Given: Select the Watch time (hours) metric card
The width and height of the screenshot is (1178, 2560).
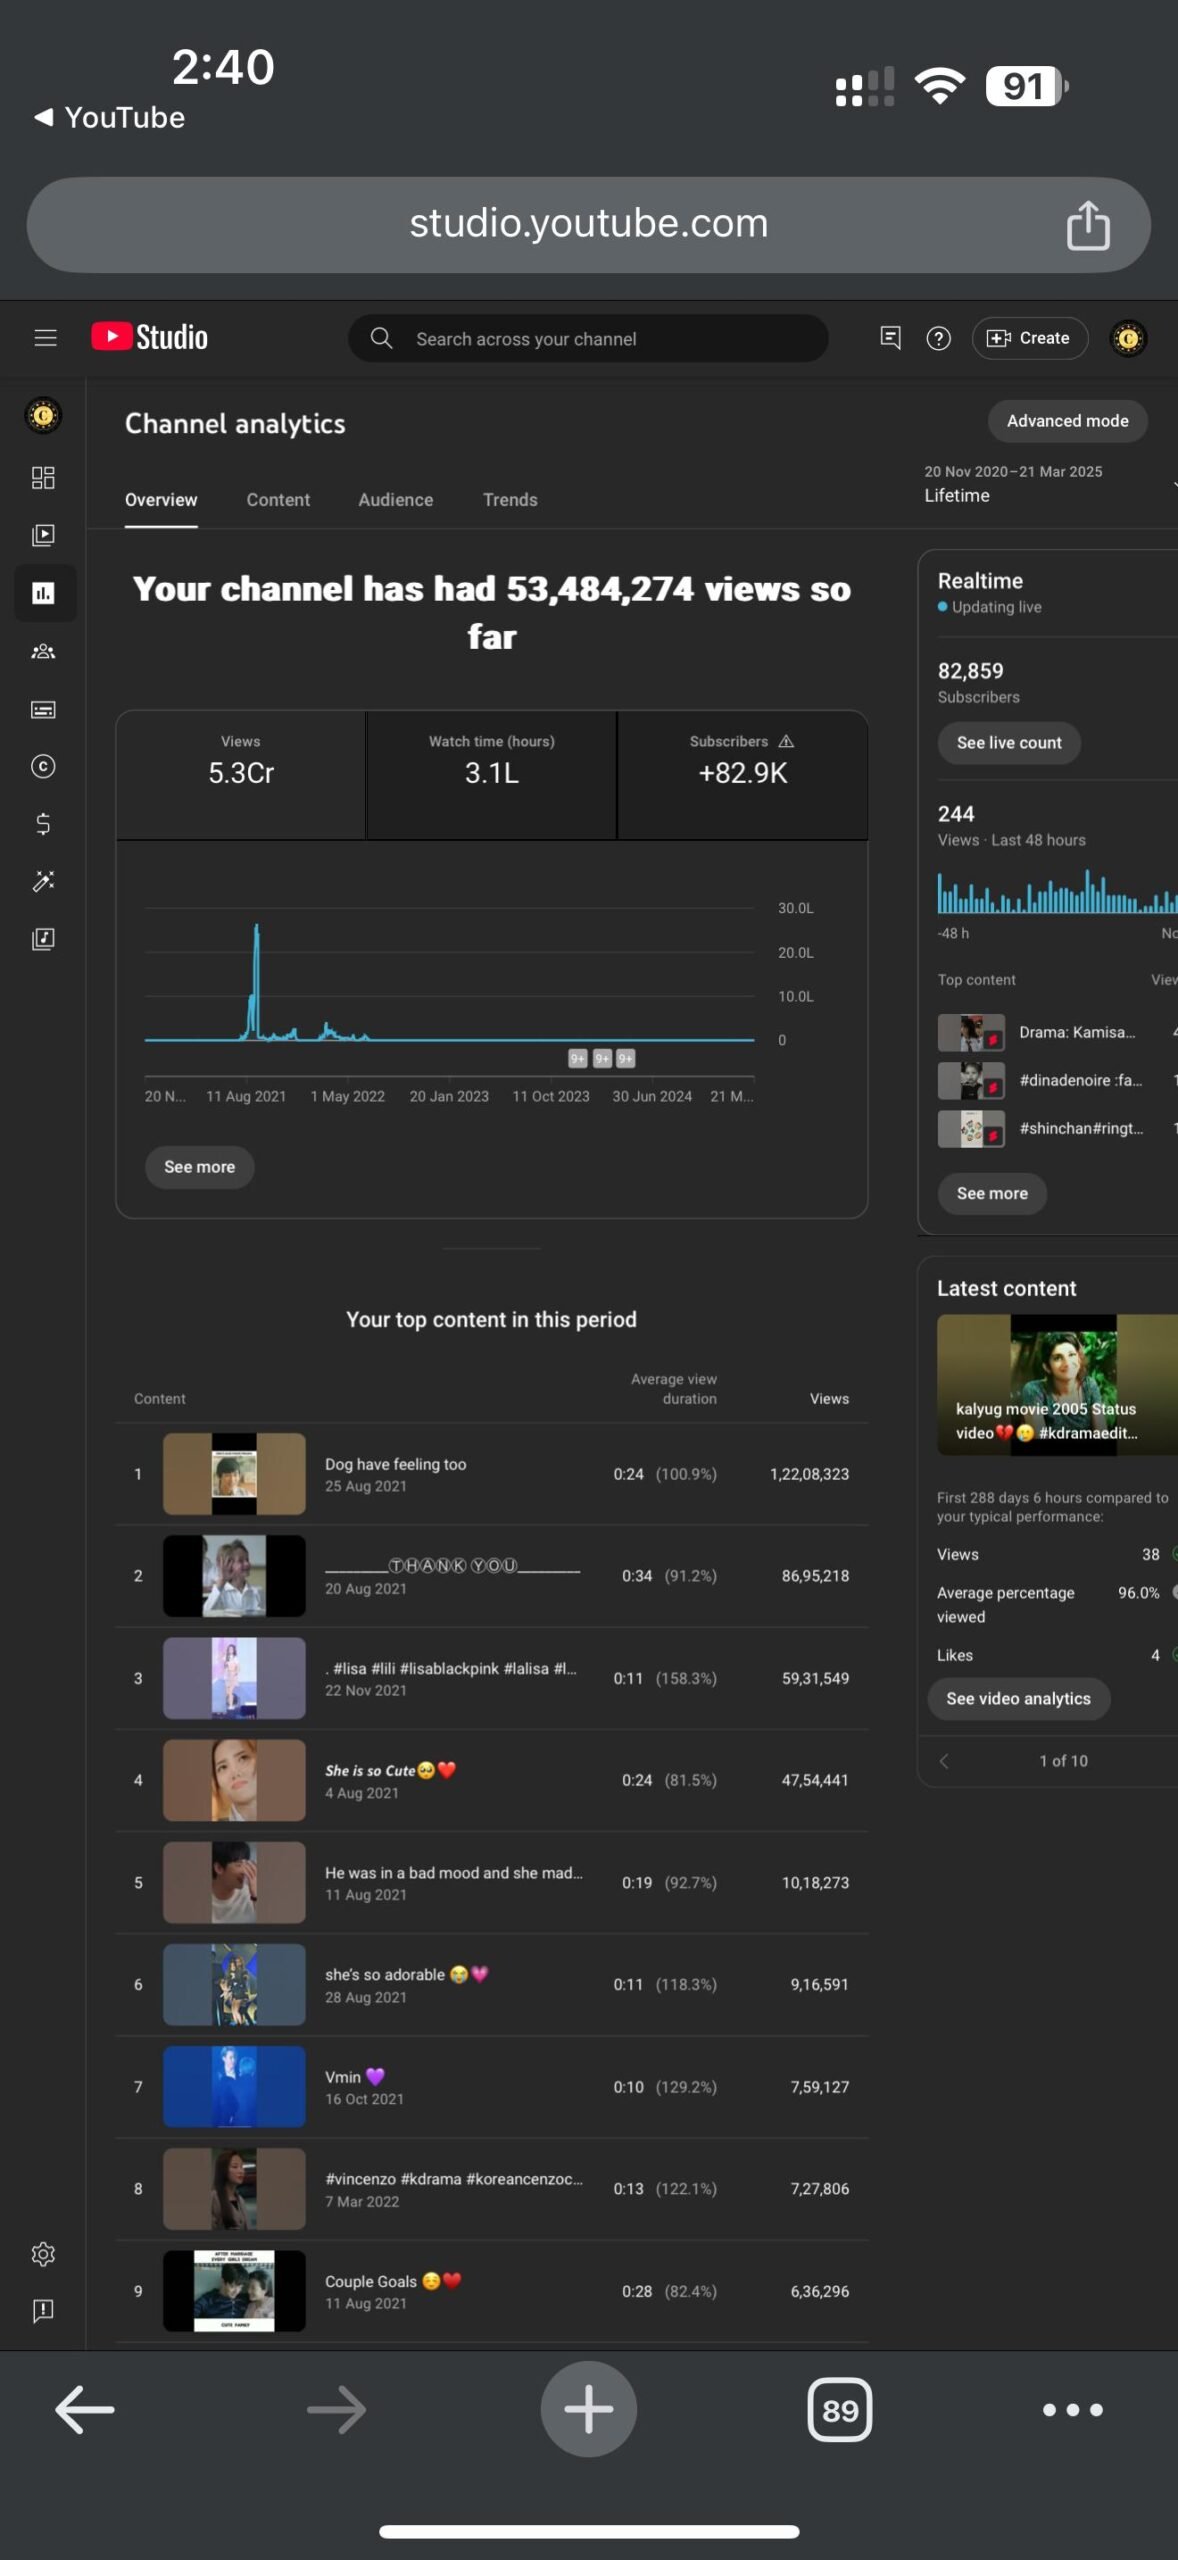Looking at the screenshot, I should click(492, 774).
